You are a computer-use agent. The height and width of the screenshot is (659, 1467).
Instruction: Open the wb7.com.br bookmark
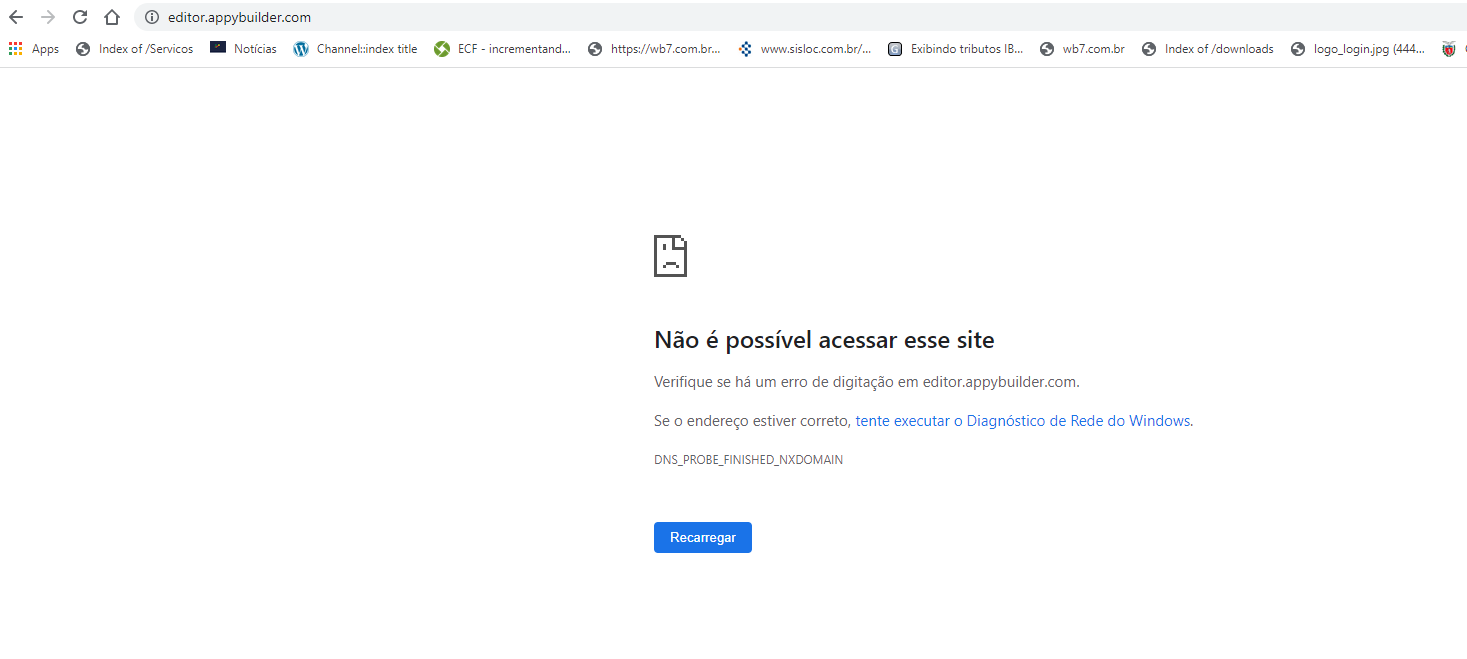(1083, 49)
